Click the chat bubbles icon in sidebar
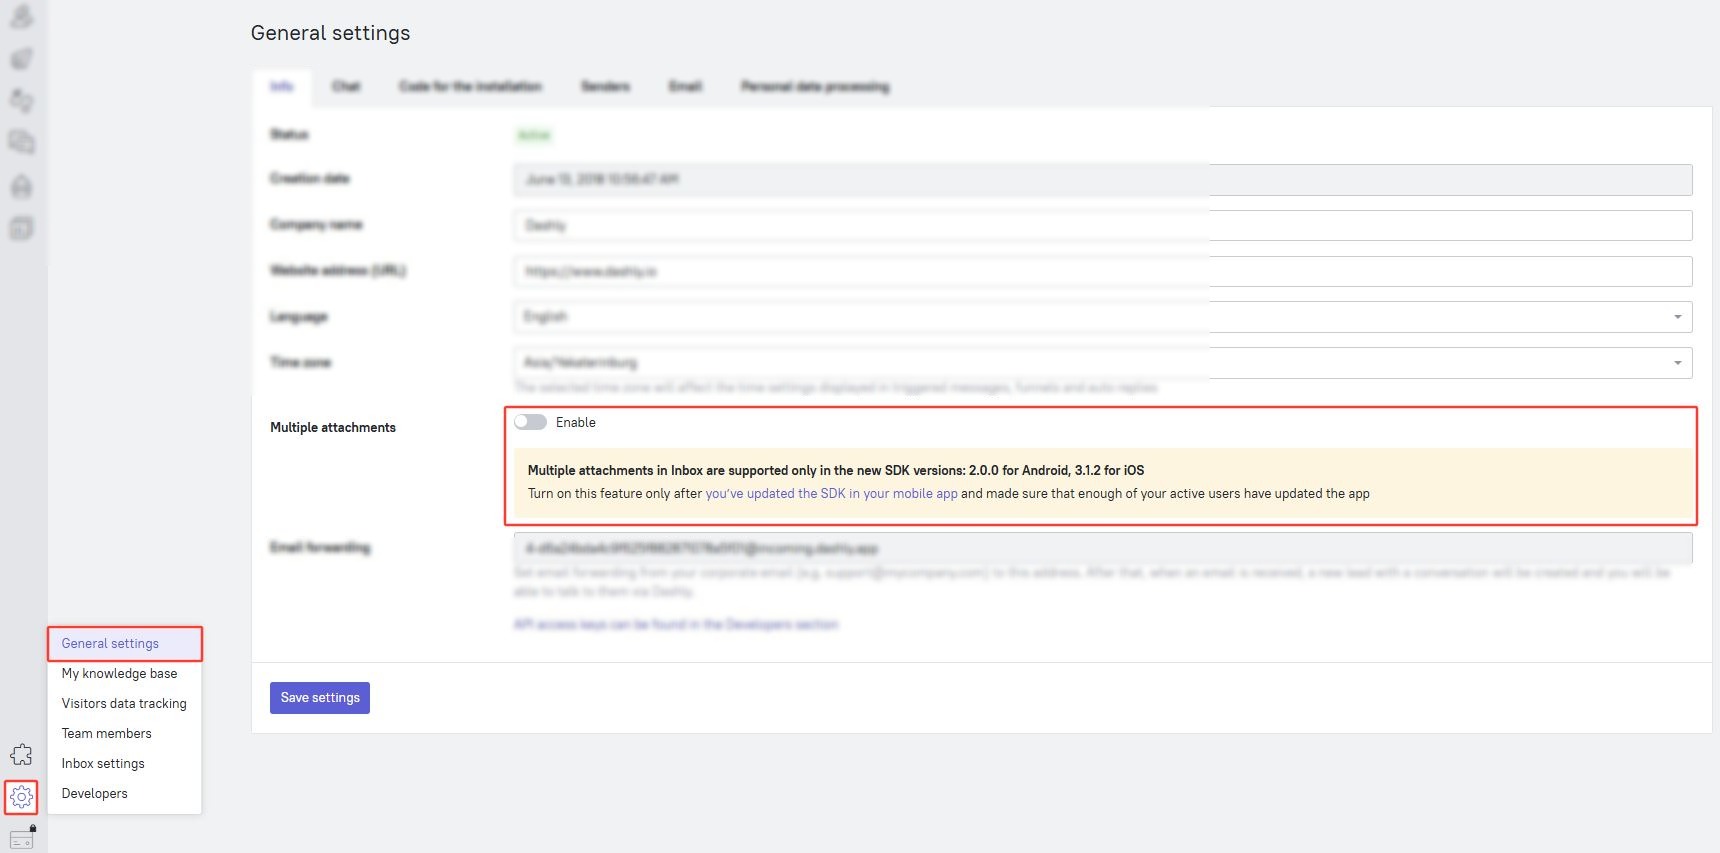Screen dimensions: 1720x853 [x=21, y=143]
